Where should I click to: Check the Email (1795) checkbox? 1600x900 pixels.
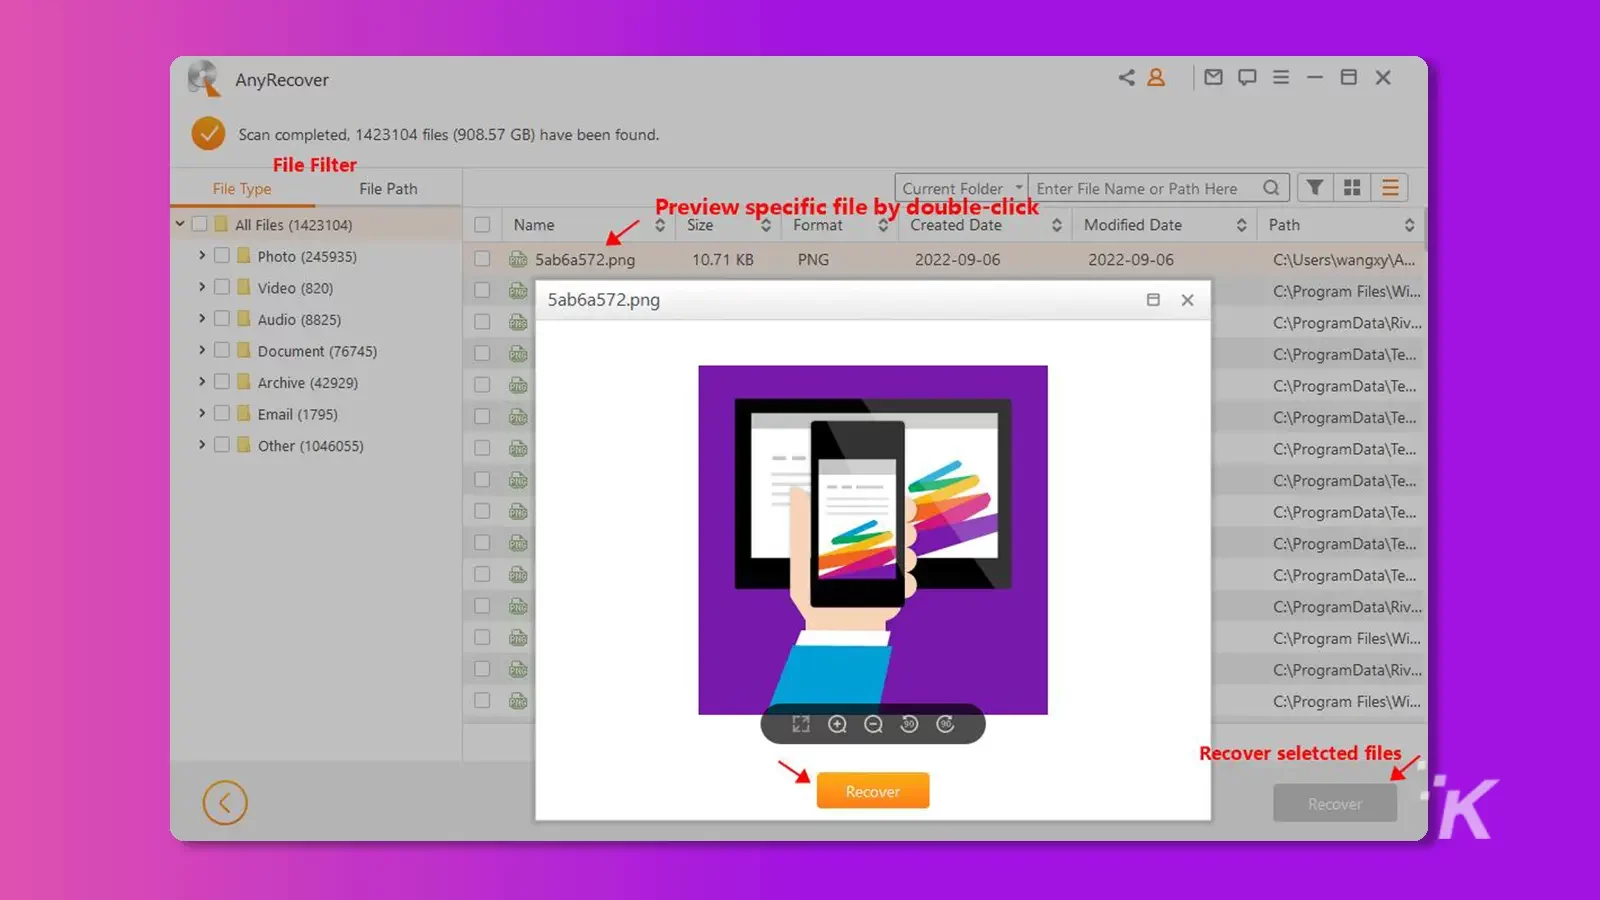click(x=222, y=414)
